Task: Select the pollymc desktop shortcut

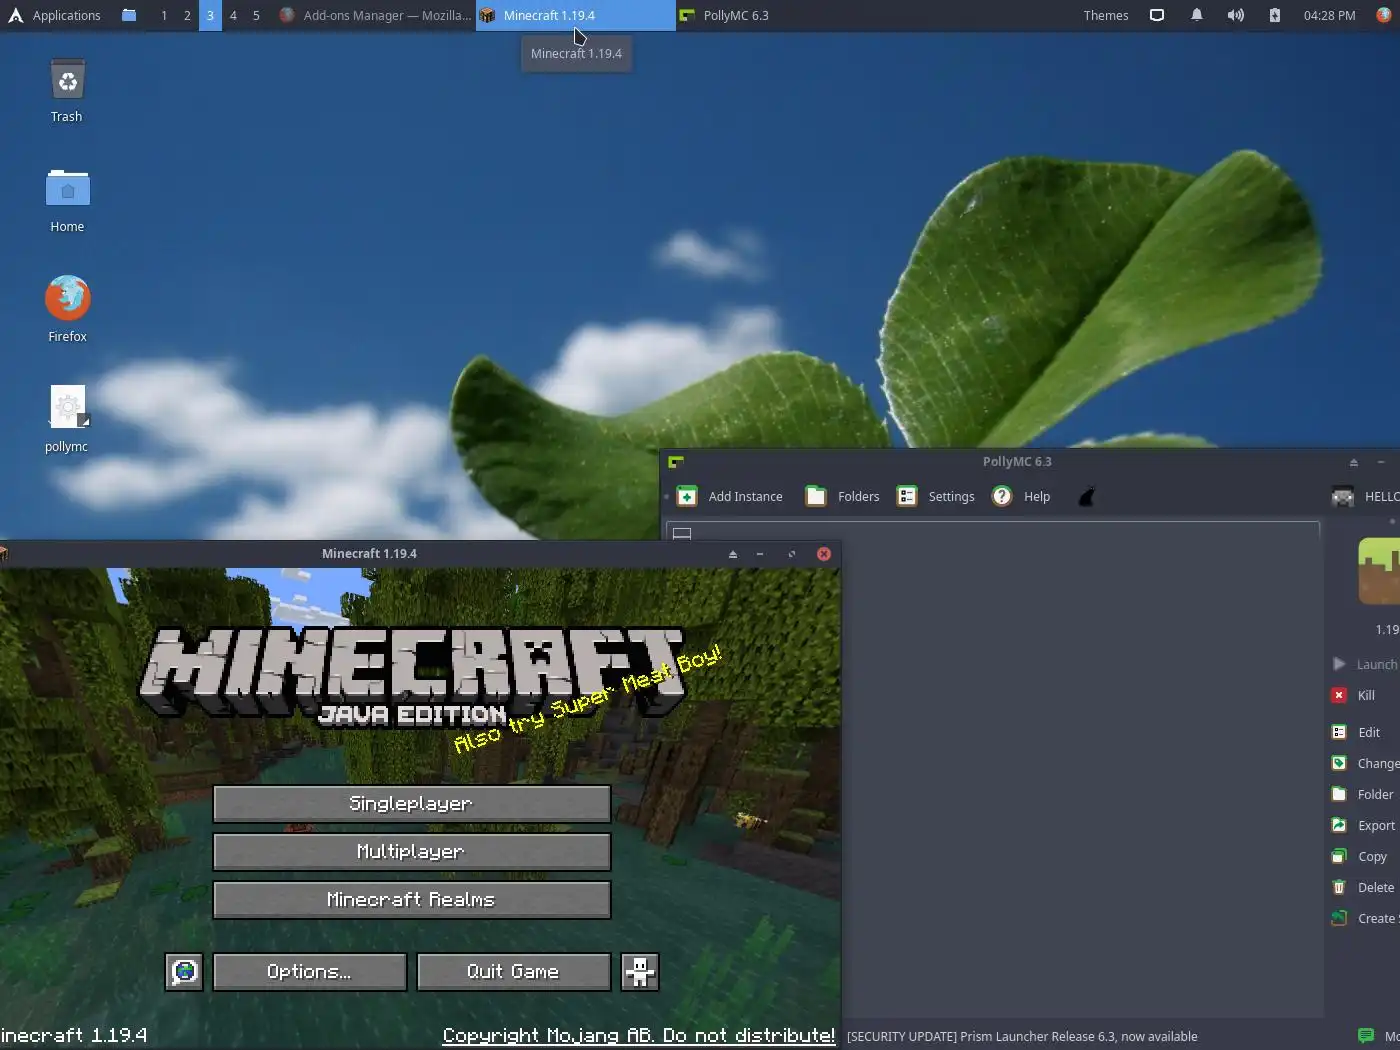Action: 67,420
